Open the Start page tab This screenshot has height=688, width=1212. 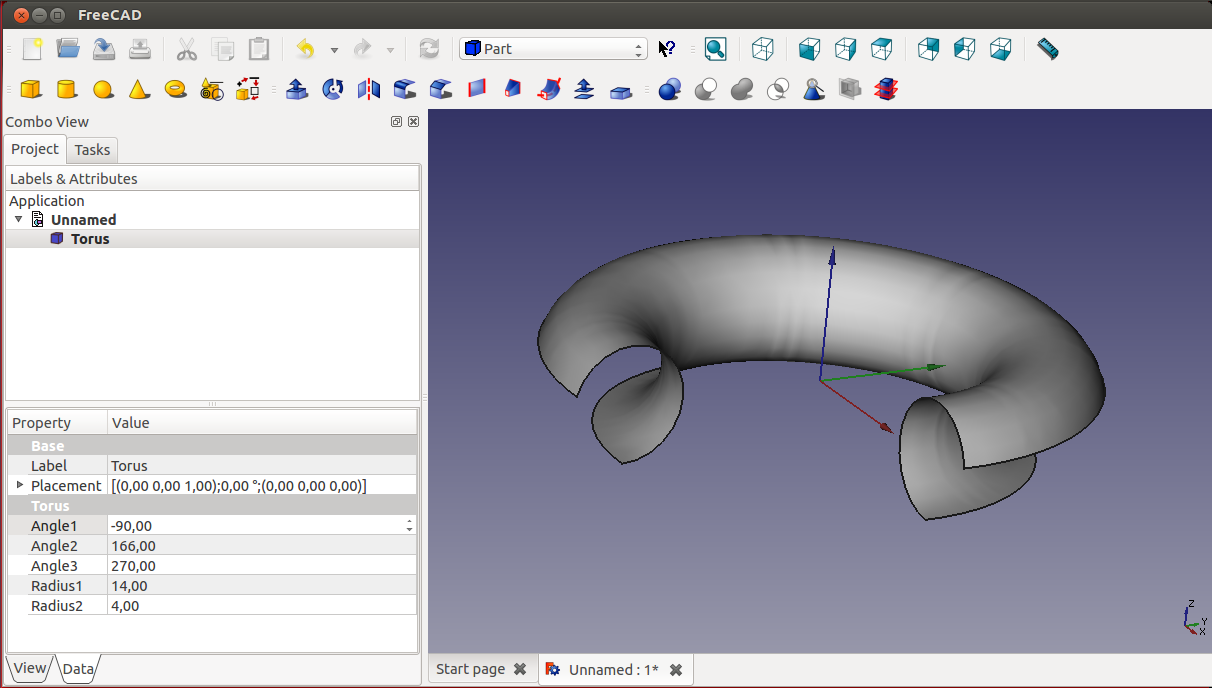(470, 669)
